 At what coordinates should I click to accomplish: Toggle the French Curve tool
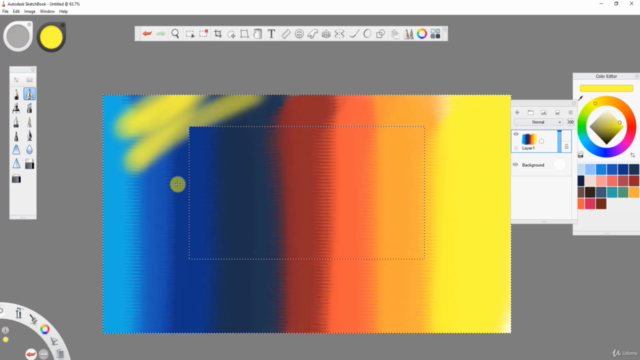click(x=313, y=34)
